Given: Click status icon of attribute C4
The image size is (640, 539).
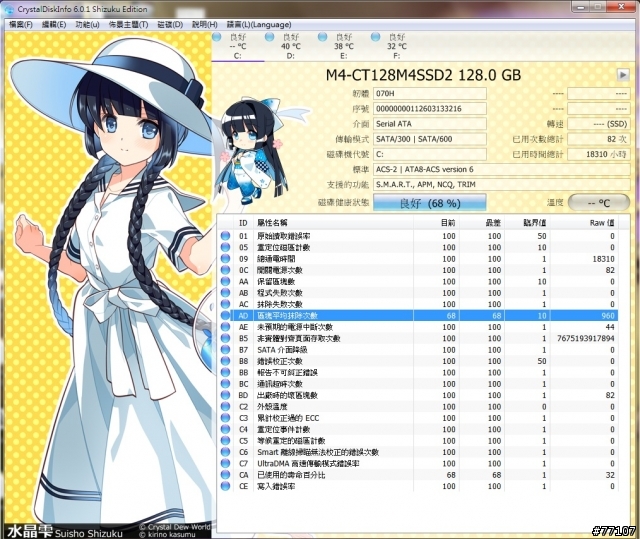Looking at the screenshot, I should pos(225,429).
